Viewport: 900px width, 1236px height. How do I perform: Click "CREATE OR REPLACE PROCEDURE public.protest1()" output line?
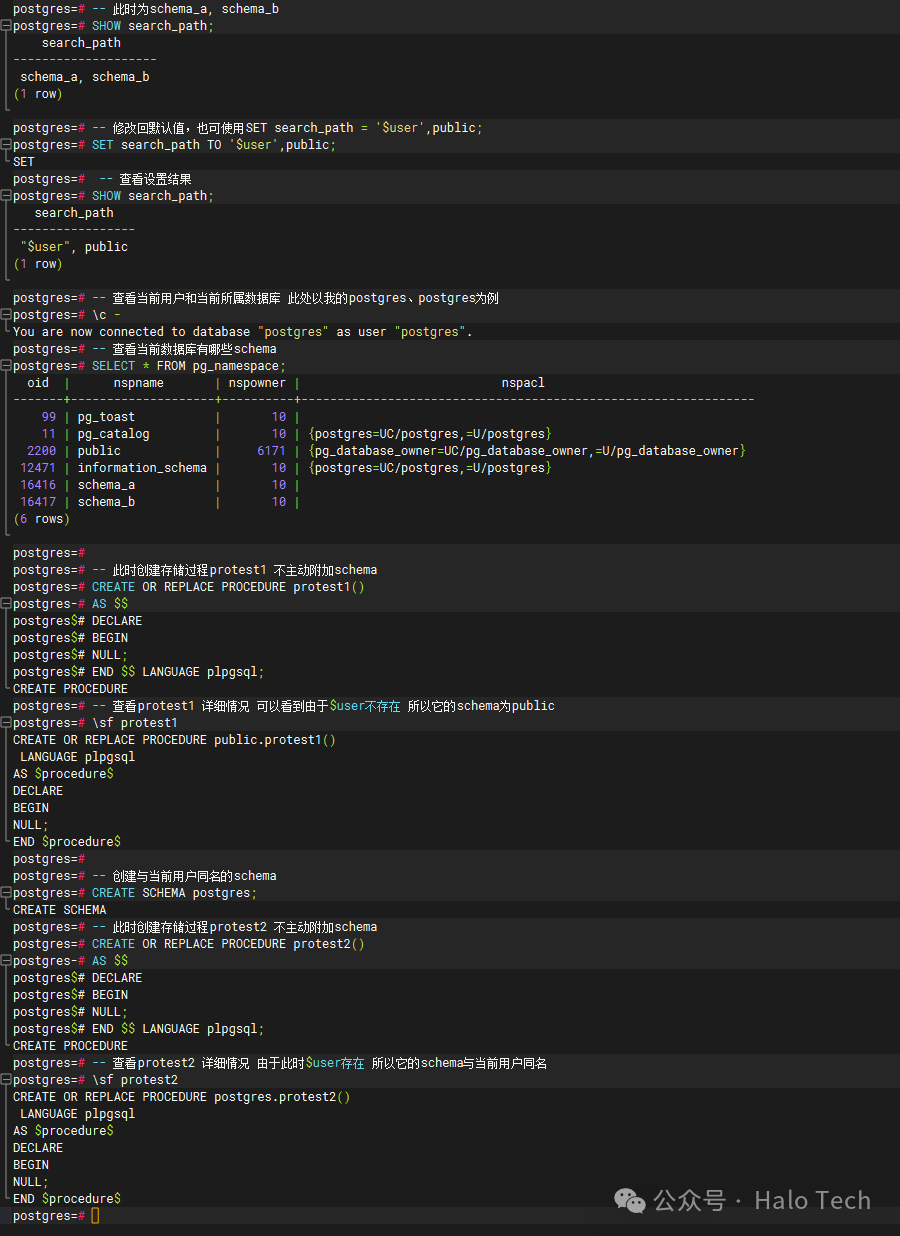[175, 740]
